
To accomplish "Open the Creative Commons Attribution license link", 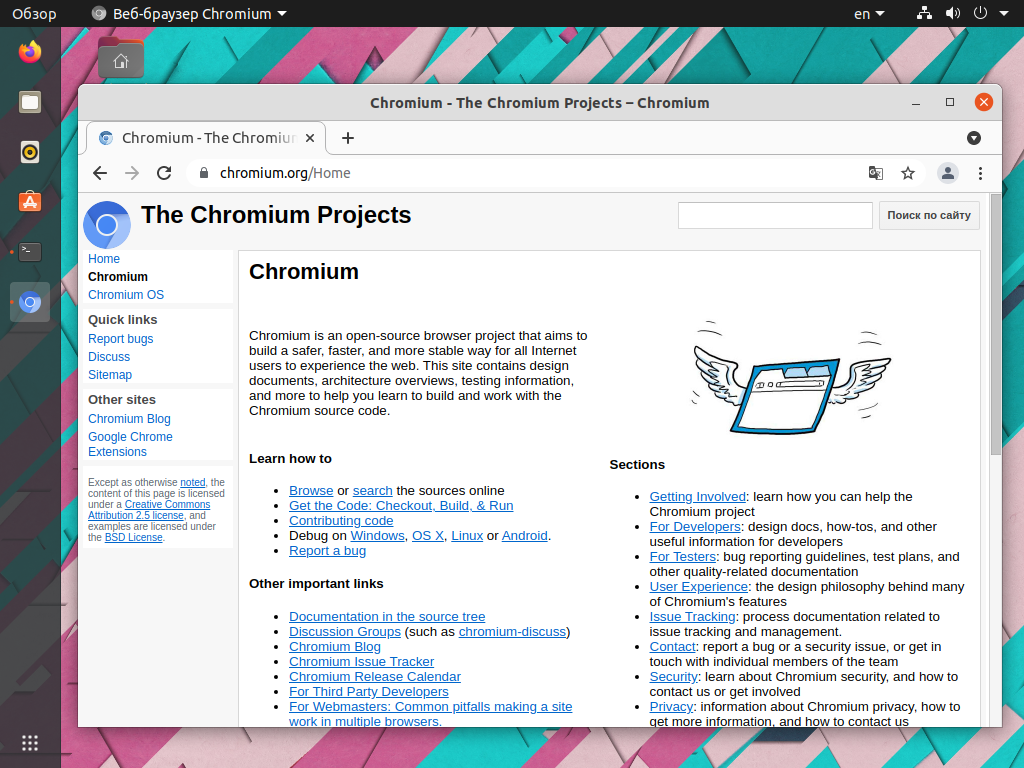I will [149, 510].
